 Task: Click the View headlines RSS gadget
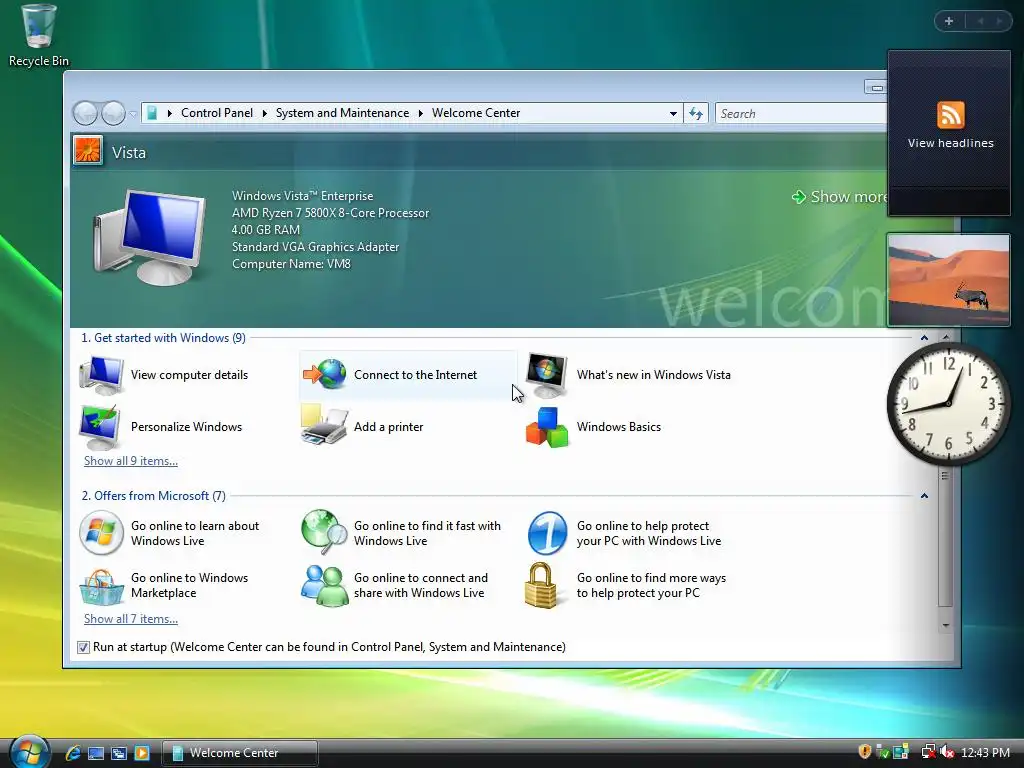(950, 125)
